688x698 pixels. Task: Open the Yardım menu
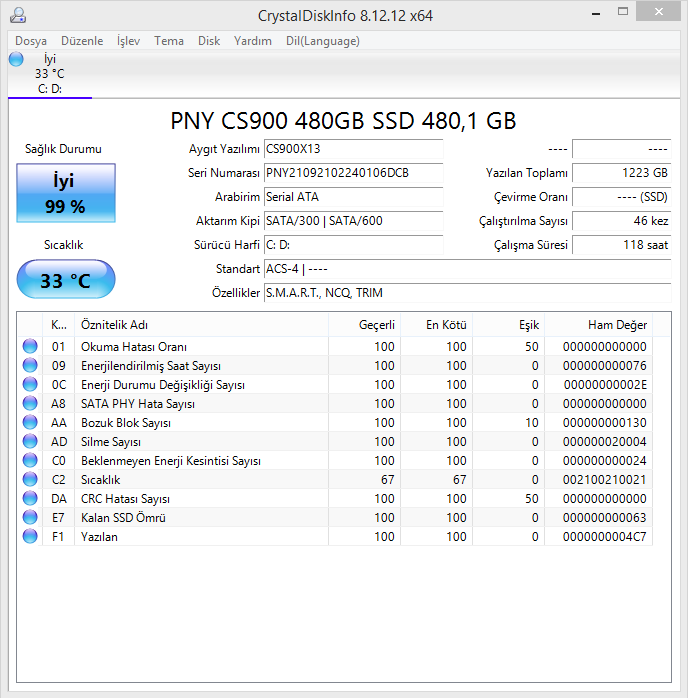pos(252,41)
